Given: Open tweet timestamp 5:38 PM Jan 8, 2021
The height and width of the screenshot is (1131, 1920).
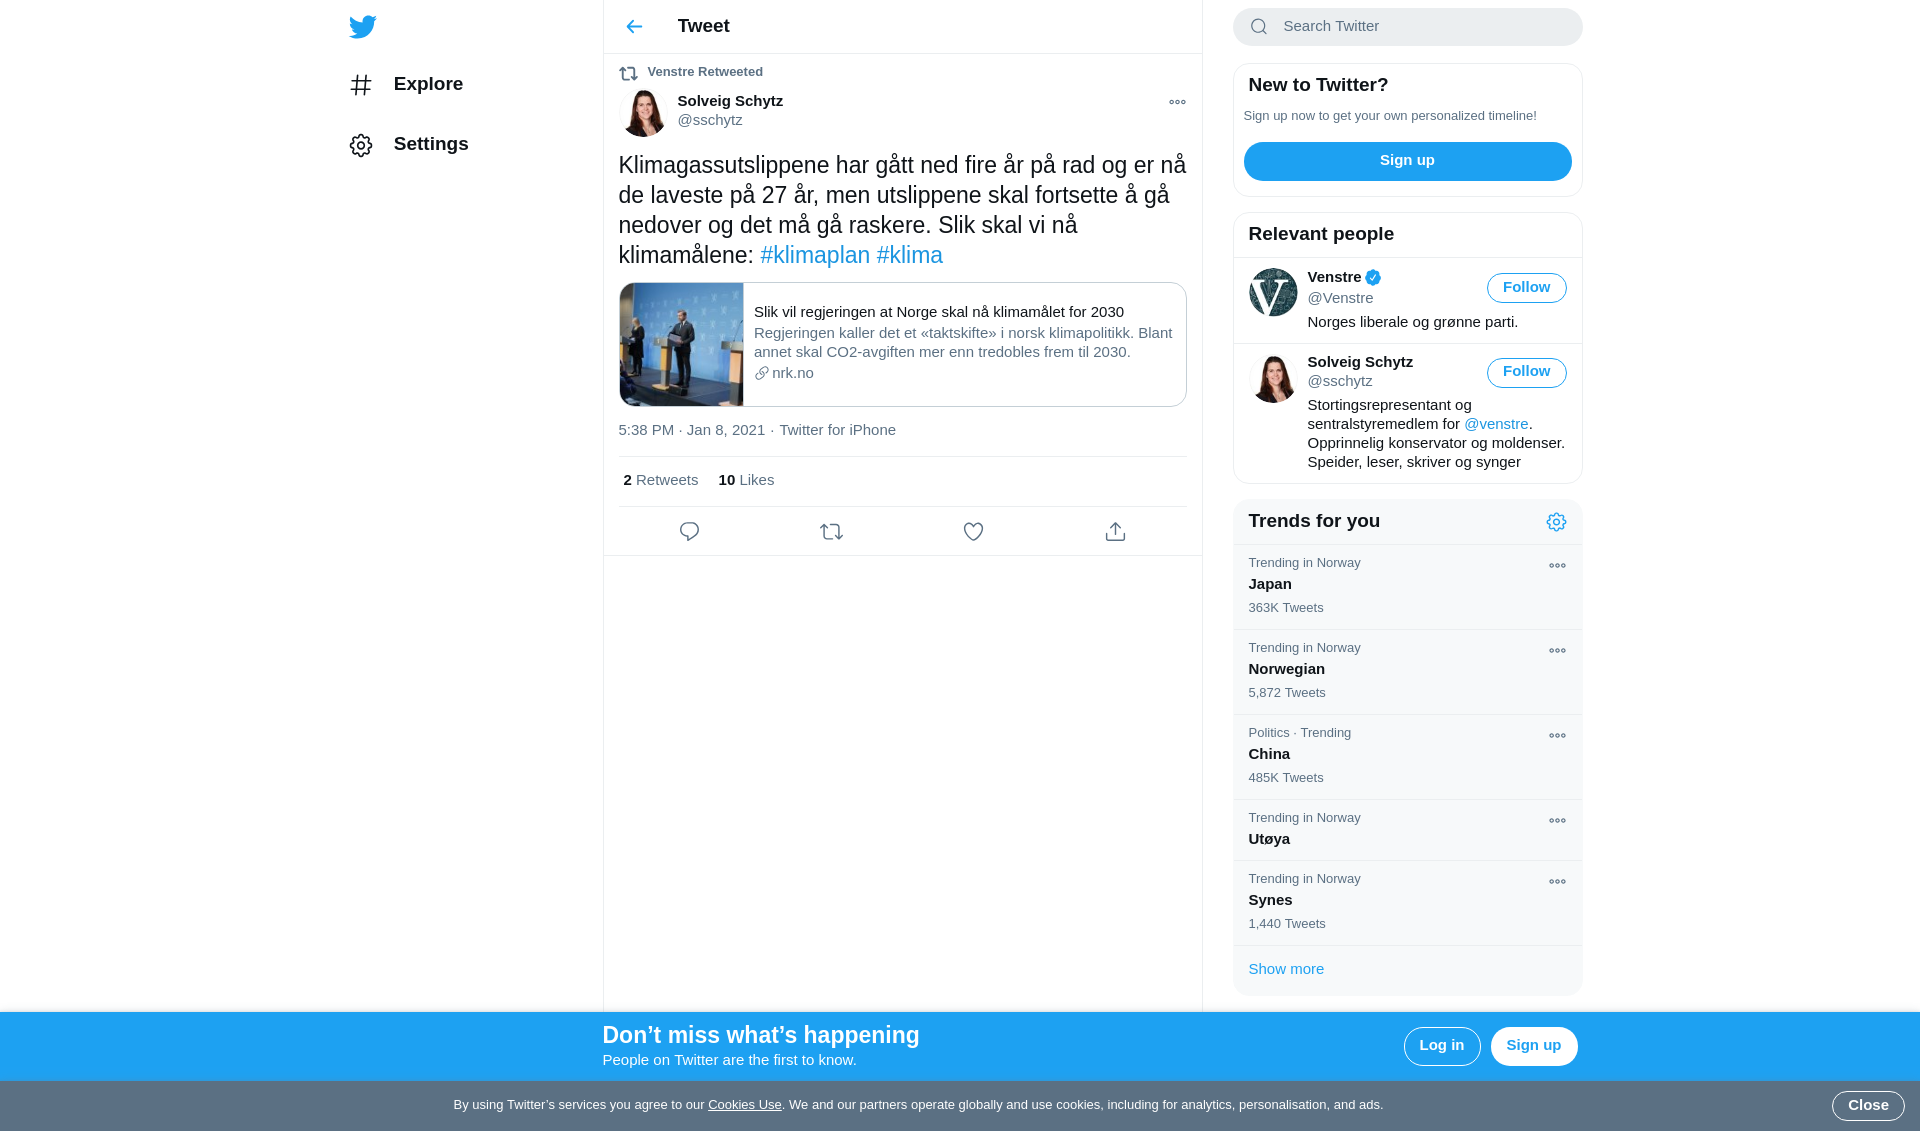Looking at the screenshot, I should point(691,430).
